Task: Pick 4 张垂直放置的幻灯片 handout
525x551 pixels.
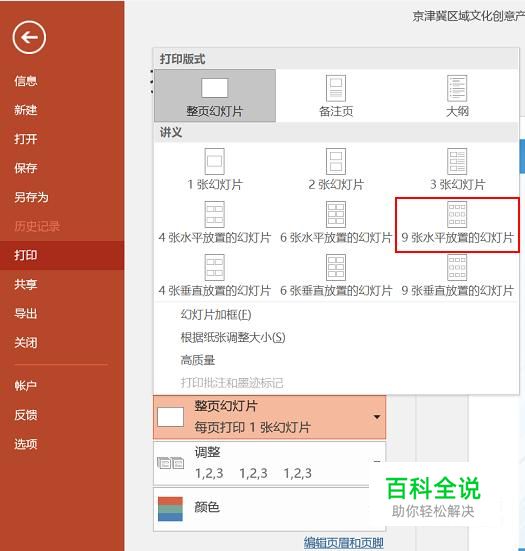Action: [x=215, y=276]
